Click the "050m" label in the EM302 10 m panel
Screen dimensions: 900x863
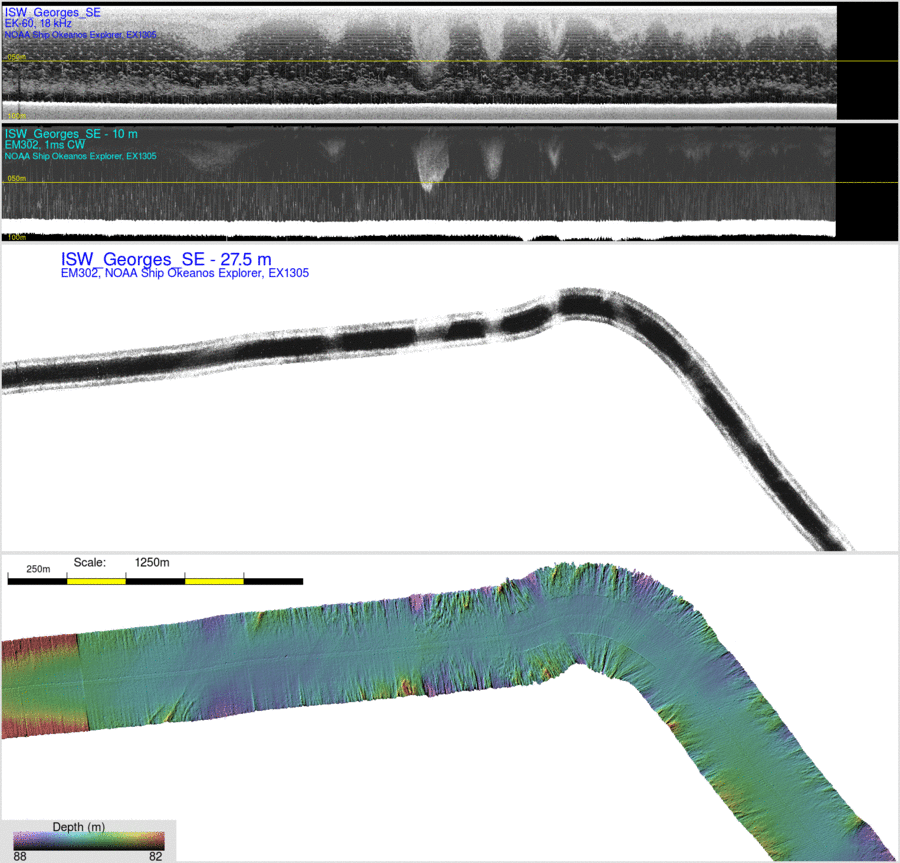[x=16, y=178]
